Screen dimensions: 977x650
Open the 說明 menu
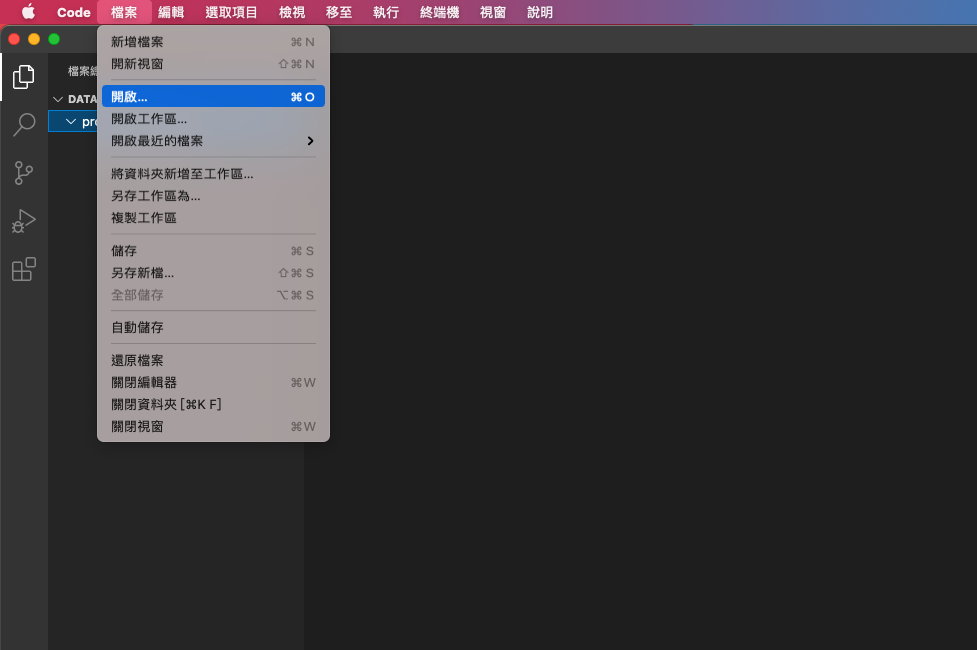click(540, 12)
